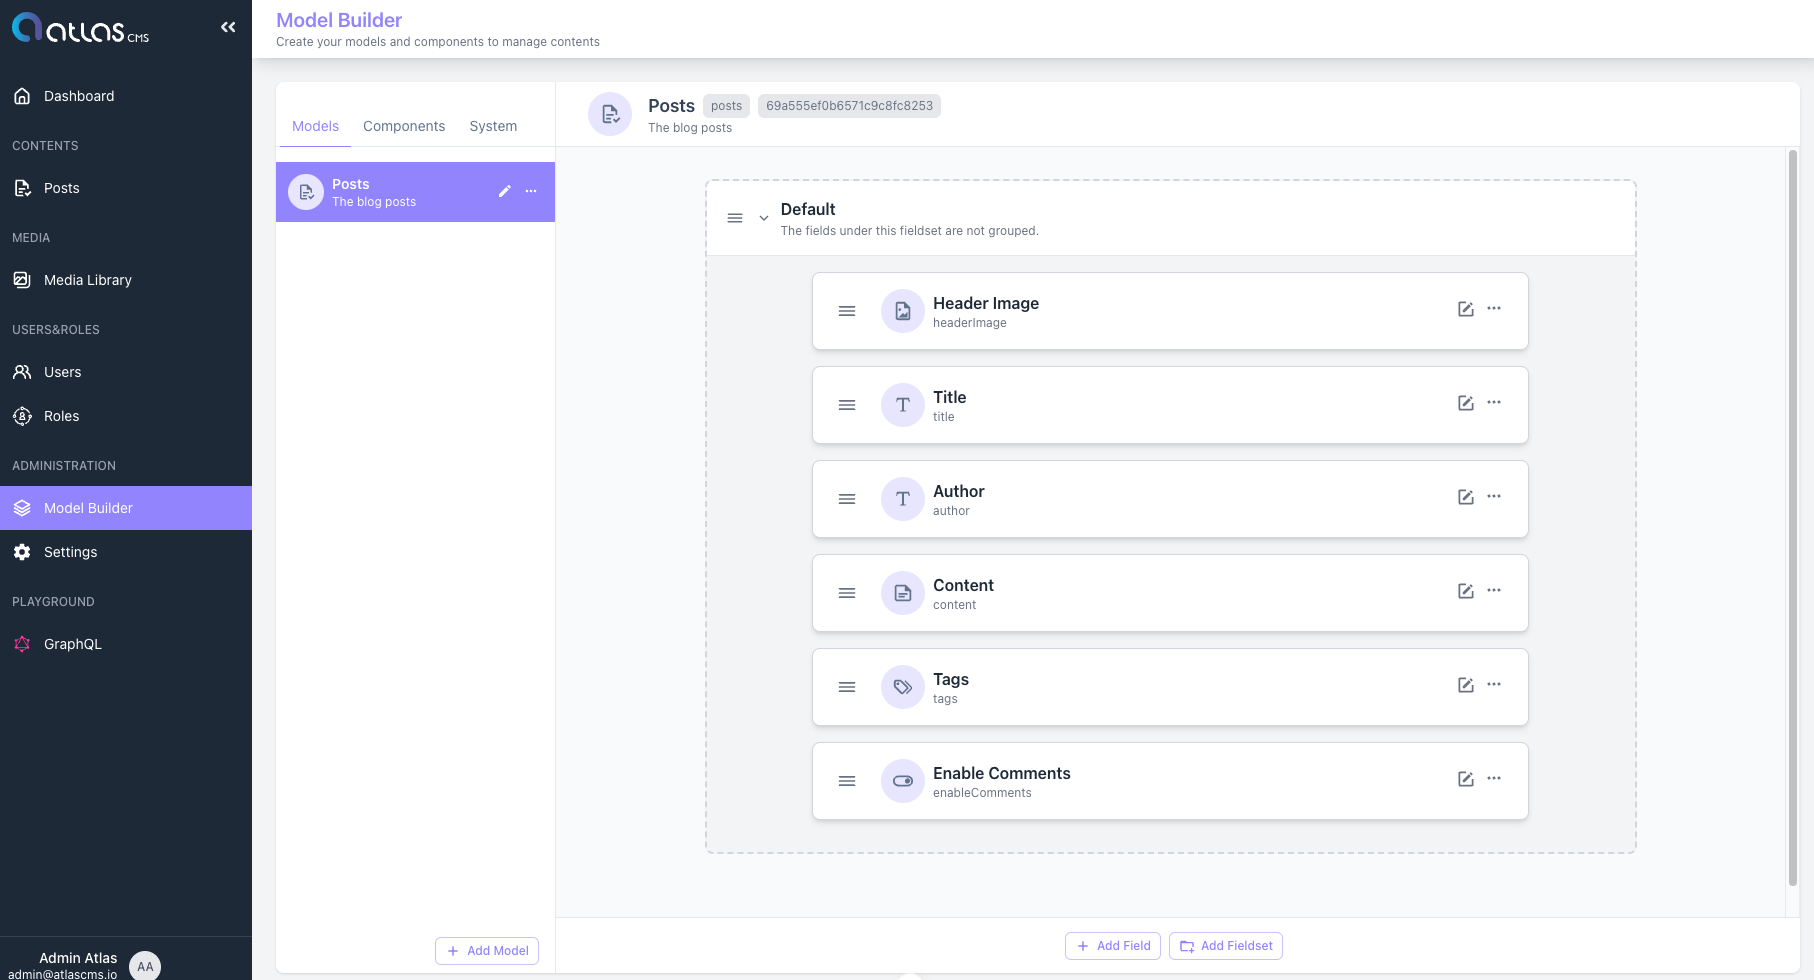The height and width of the screenshot is (980, 1814).
Task: Open the Posts model options menu
Action: click(x=531, y=191)
